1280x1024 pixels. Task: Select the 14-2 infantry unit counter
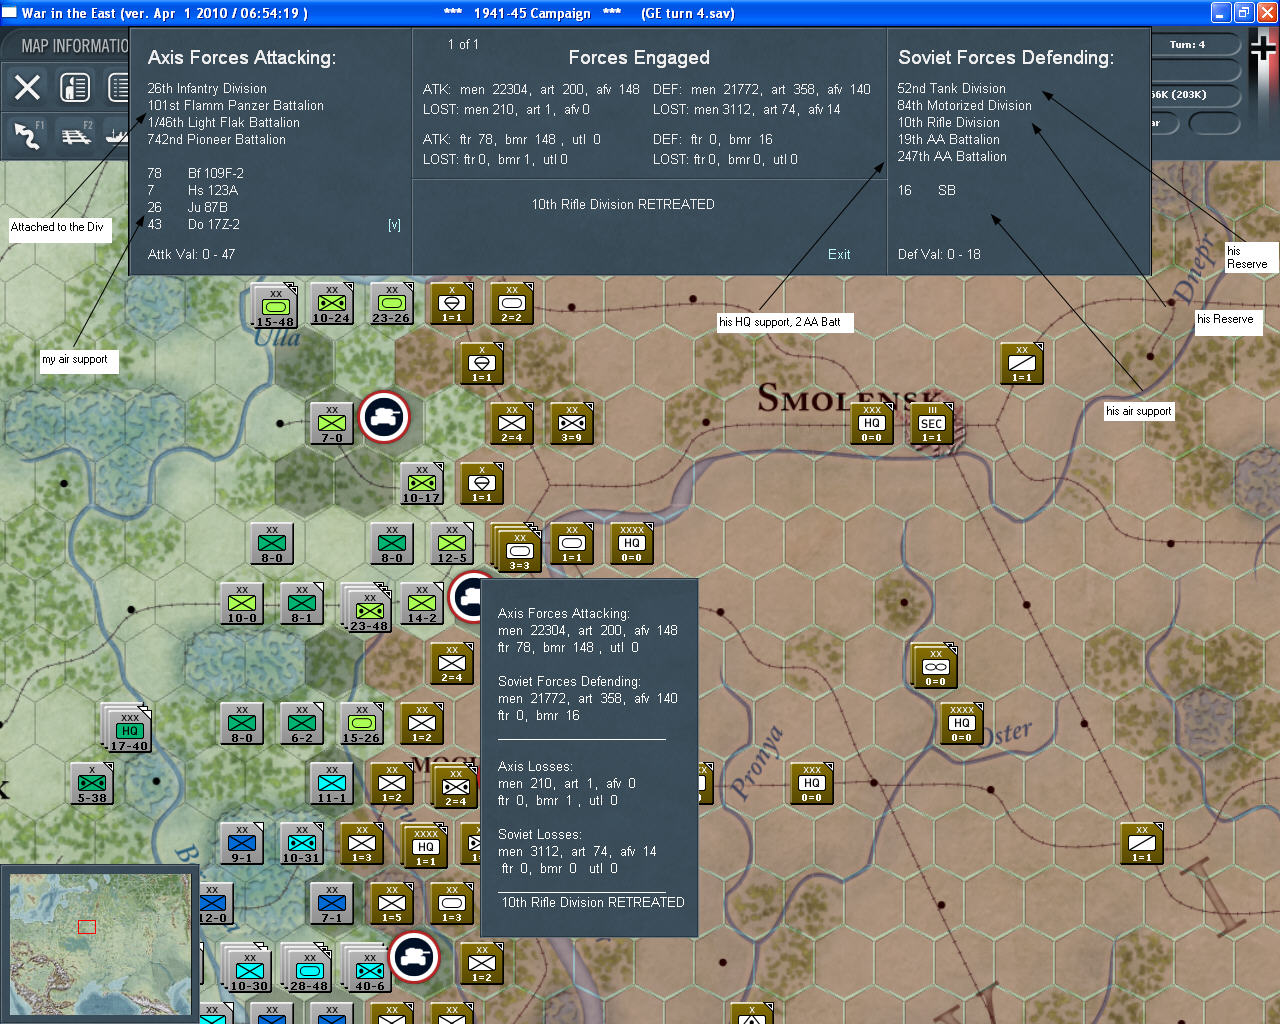pos(422,603)
